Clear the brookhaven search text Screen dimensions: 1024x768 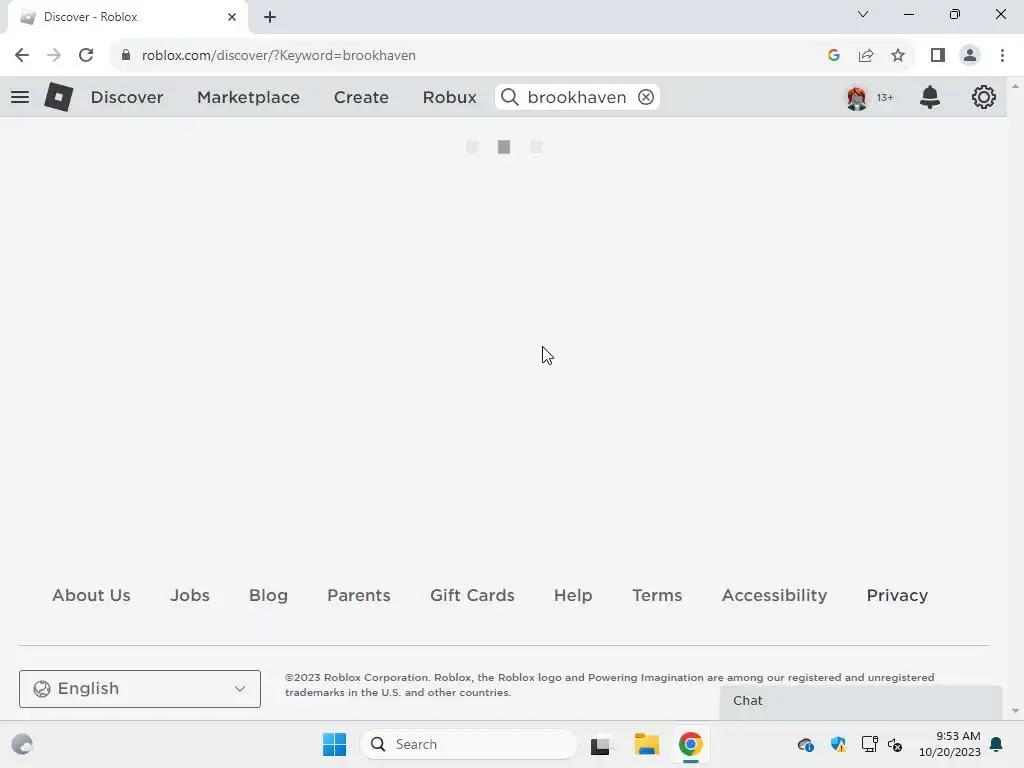(x=646, y=97)
